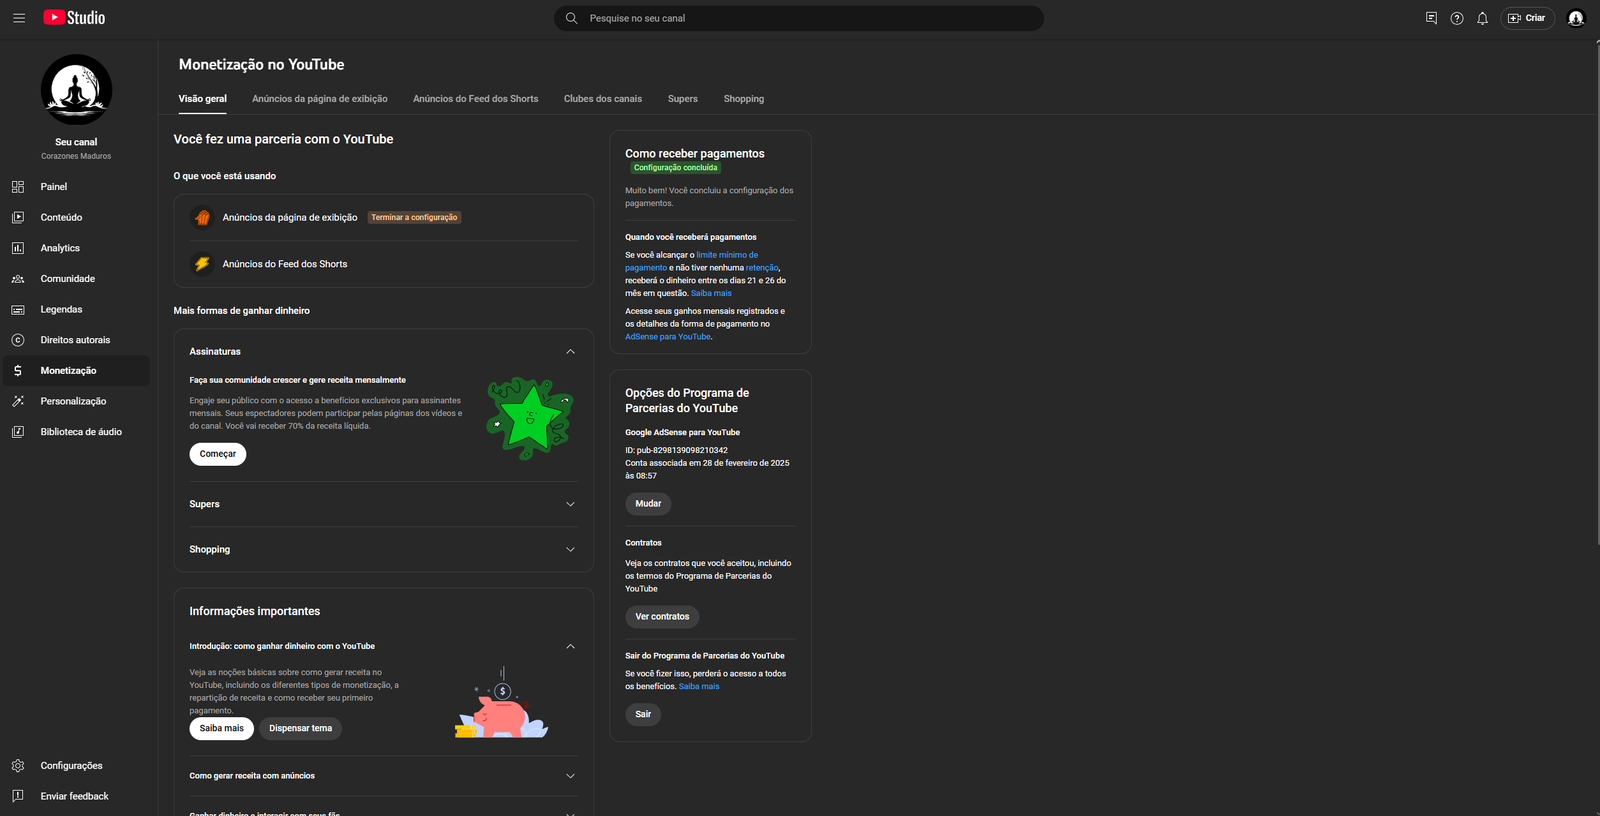Open the hamburger navigation menu
This screenshot has height=816, width=1600.
click(x=19, y=18)
